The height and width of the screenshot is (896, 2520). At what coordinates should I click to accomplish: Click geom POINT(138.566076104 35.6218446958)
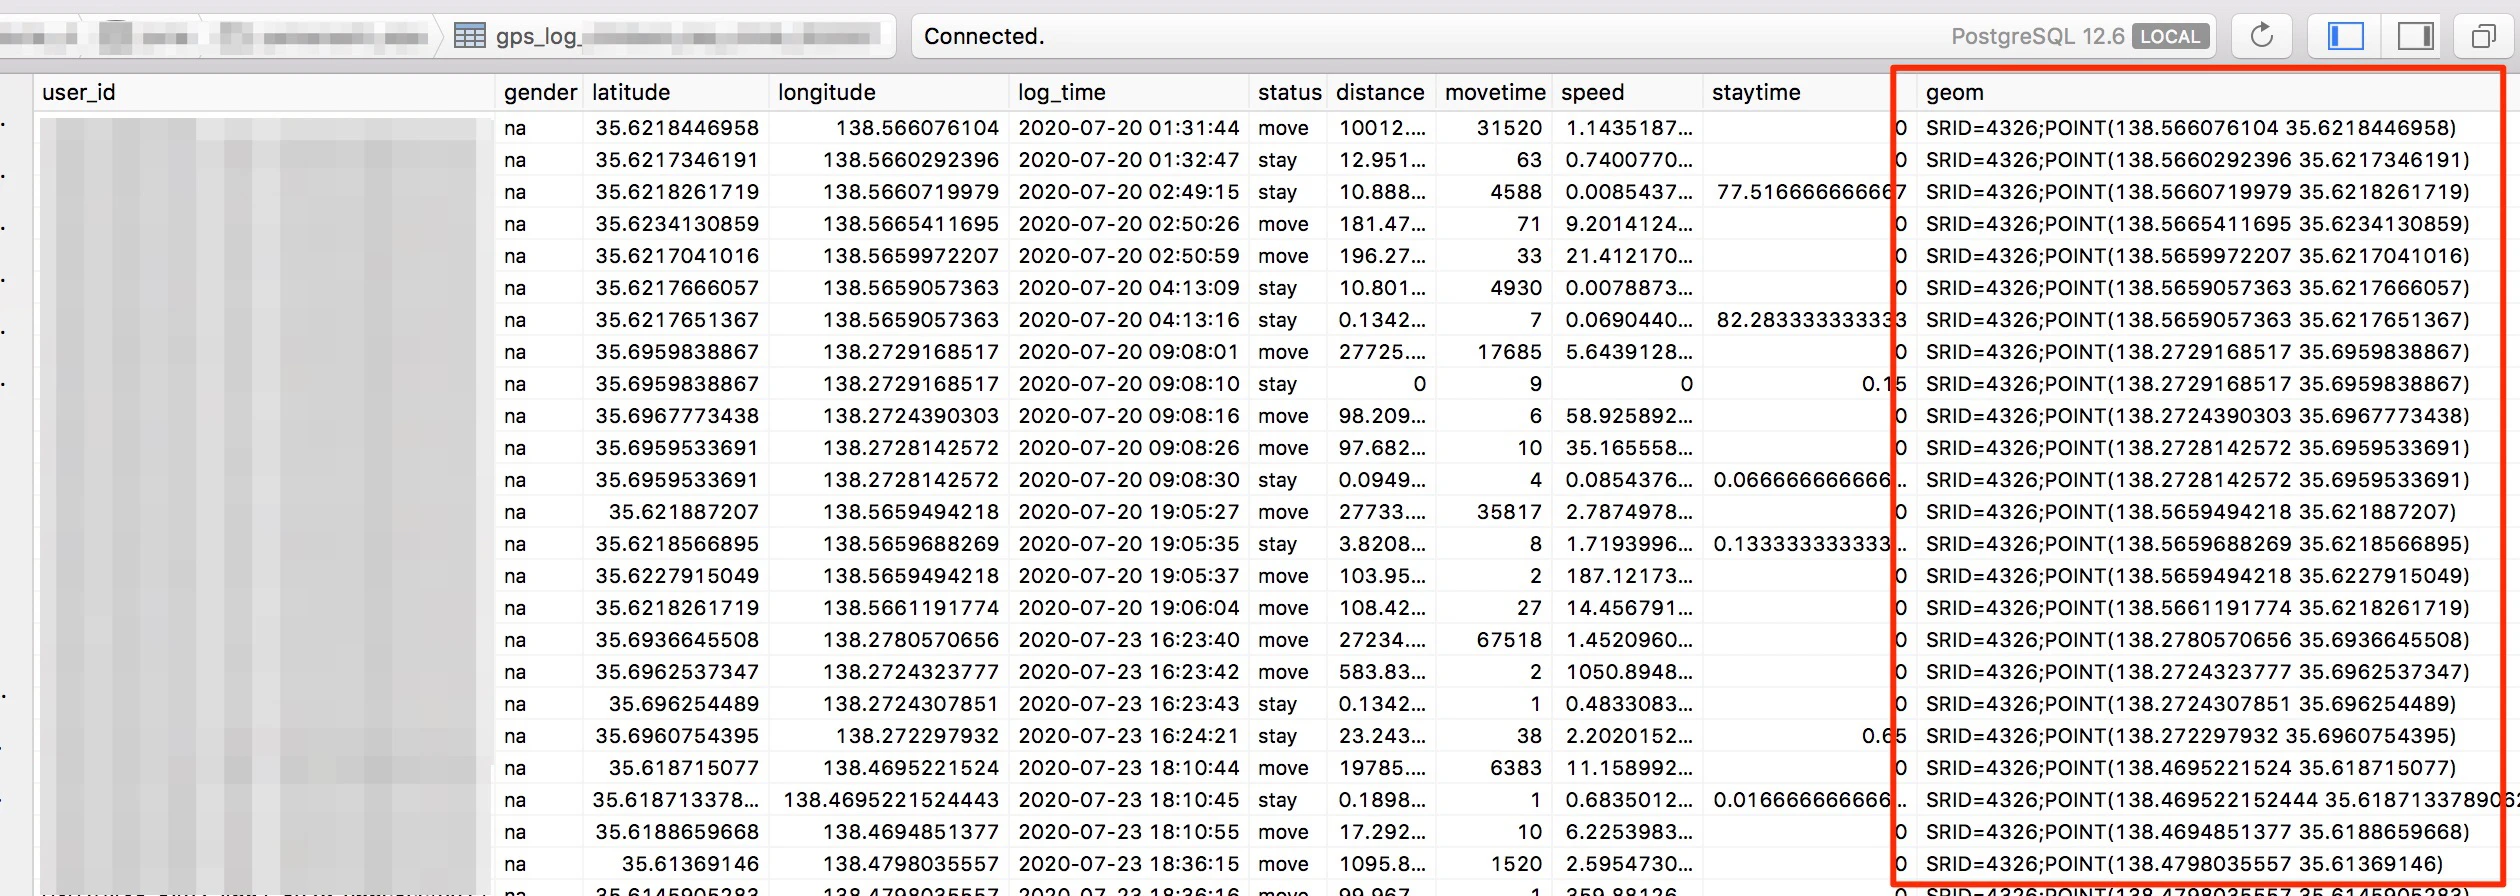tap(2191, 128)
